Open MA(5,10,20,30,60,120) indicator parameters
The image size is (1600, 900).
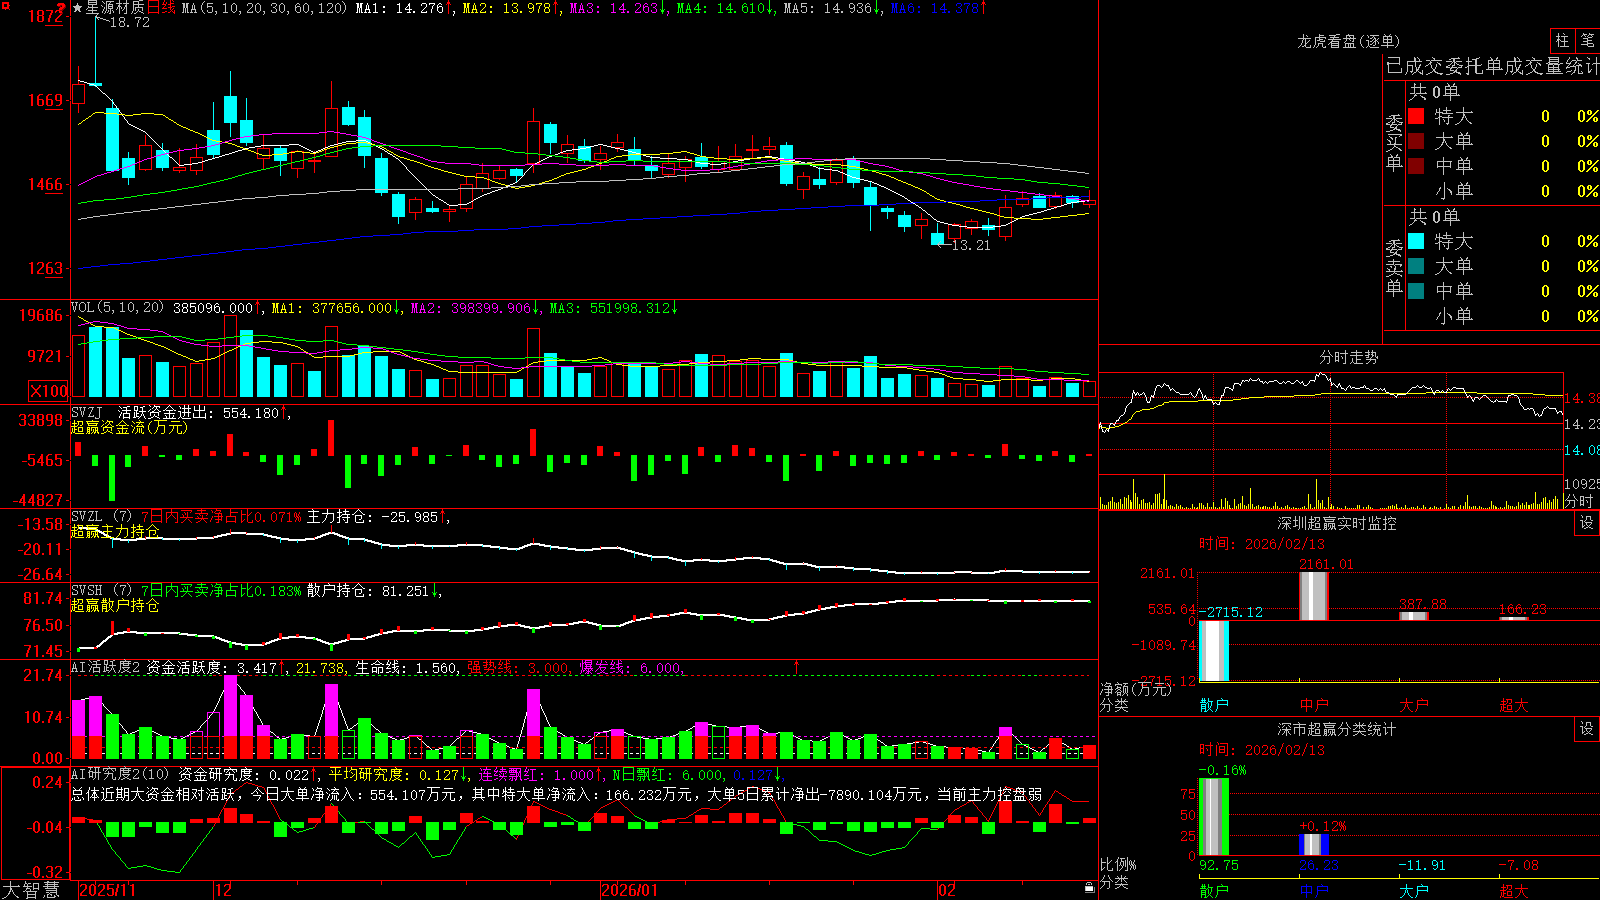point(264,8)
